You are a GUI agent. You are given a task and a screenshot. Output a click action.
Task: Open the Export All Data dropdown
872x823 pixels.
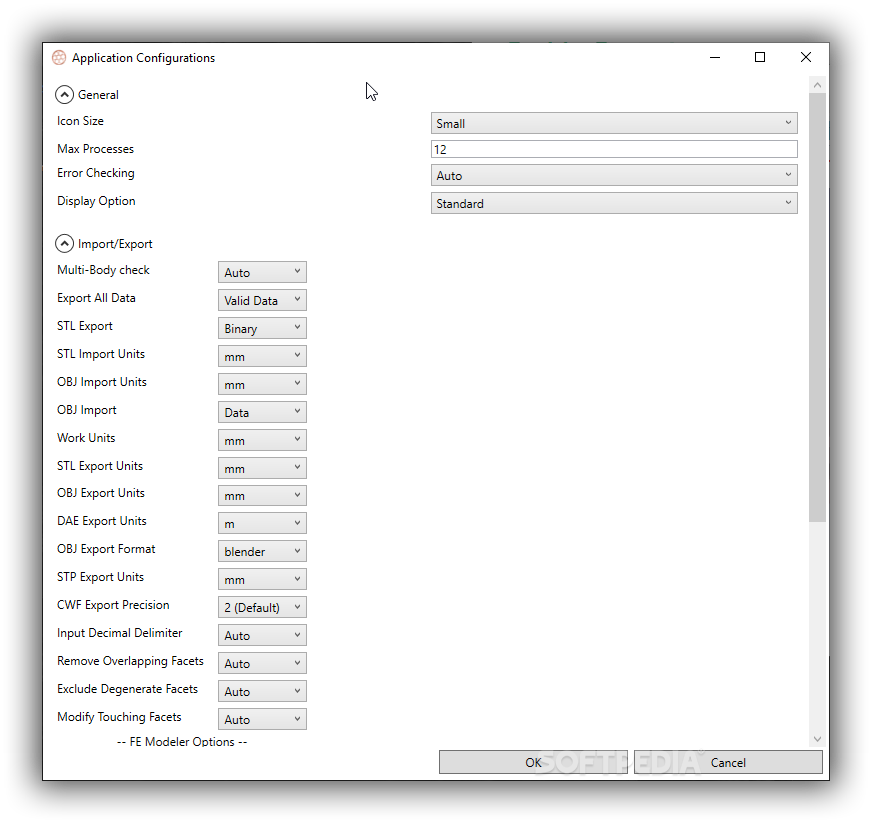click(262, 300)
